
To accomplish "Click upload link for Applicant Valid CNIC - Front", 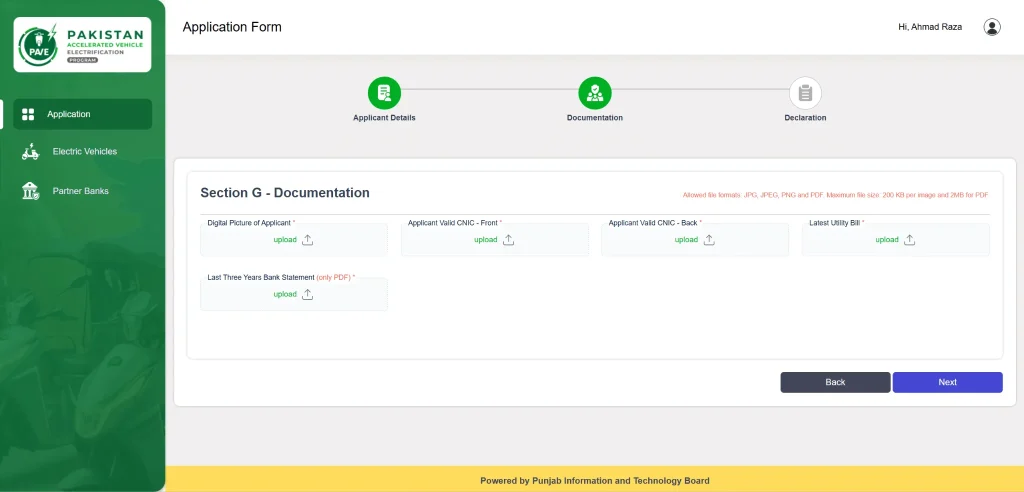I will 485,240.
